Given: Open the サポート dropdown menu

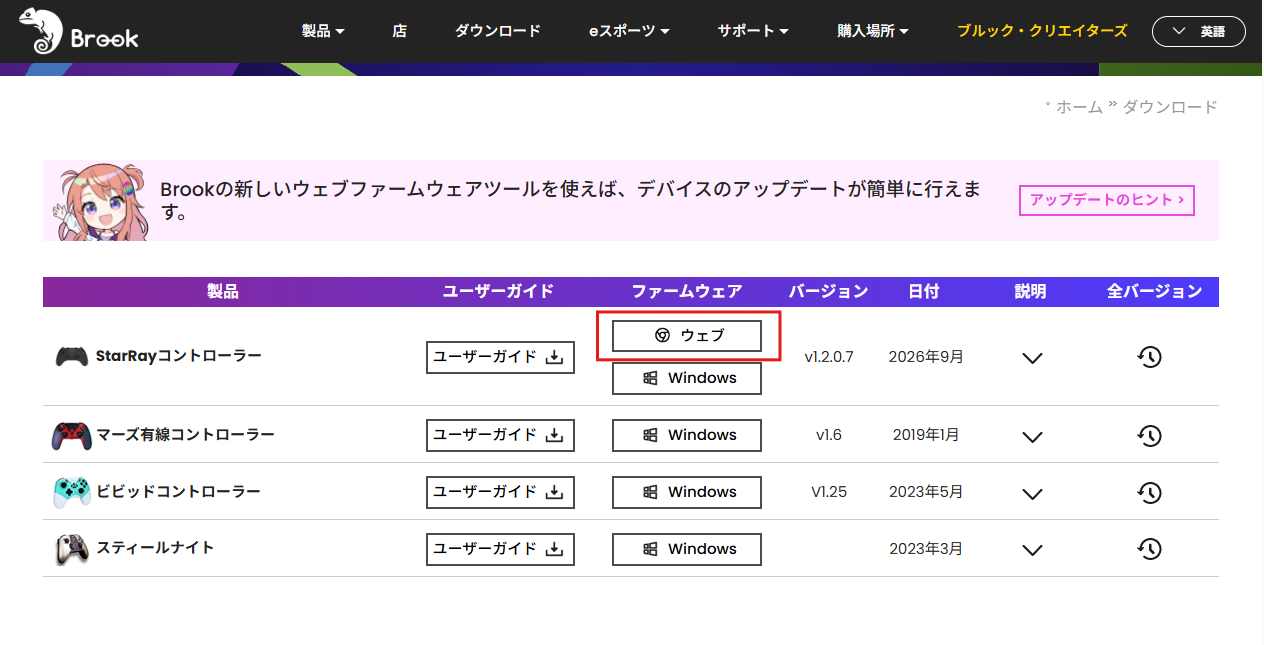Looking at the screenshot, I should (753, 31).
